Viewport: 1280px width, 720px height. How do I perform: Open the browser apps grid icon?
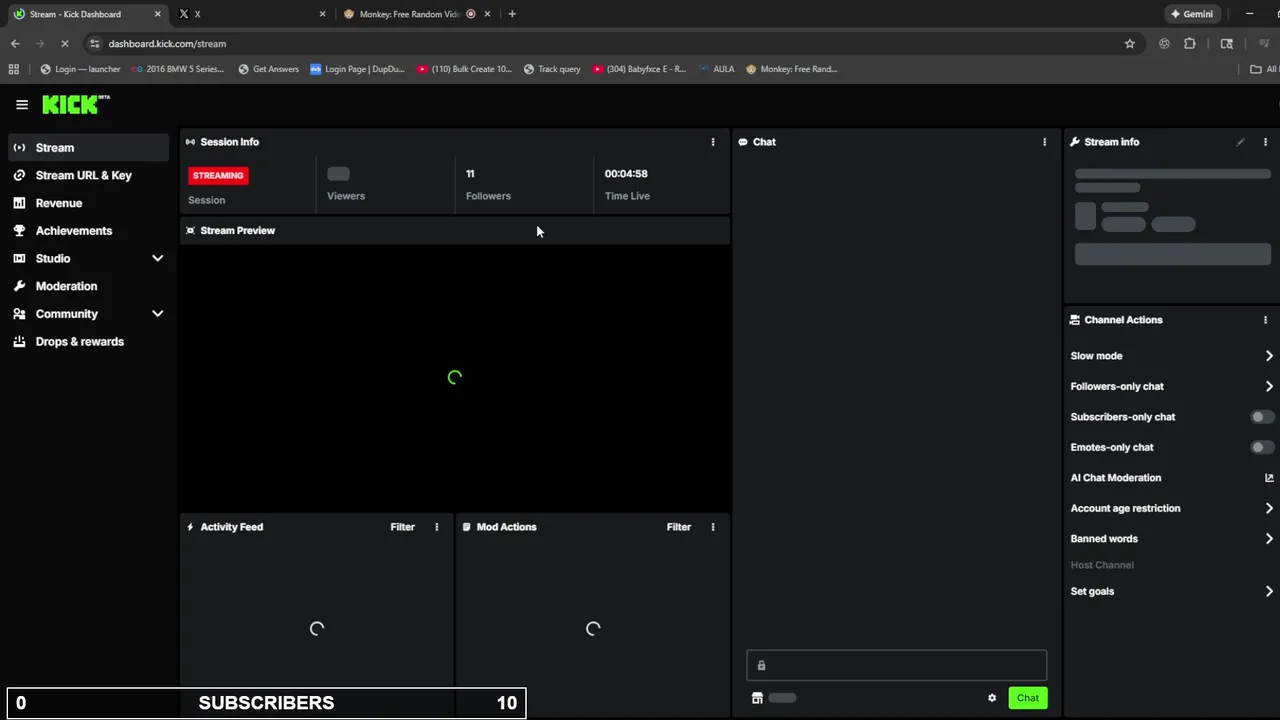coord(13,69)
